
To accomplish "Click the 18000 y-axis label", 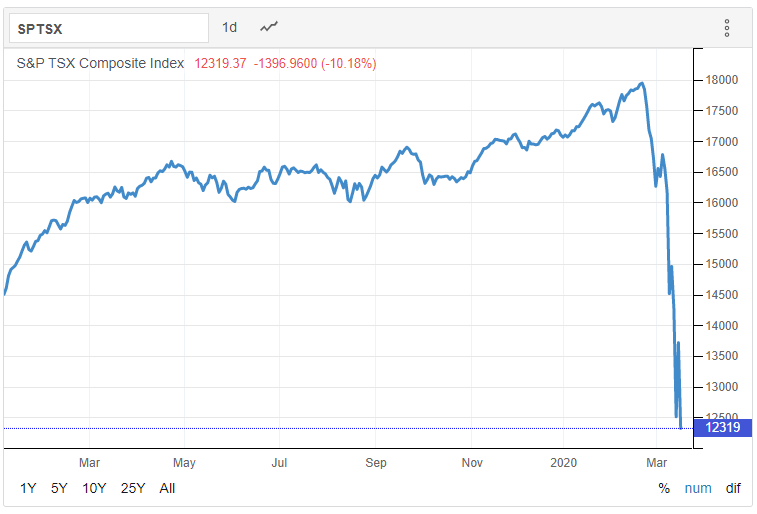I will (x=722, y=80).
